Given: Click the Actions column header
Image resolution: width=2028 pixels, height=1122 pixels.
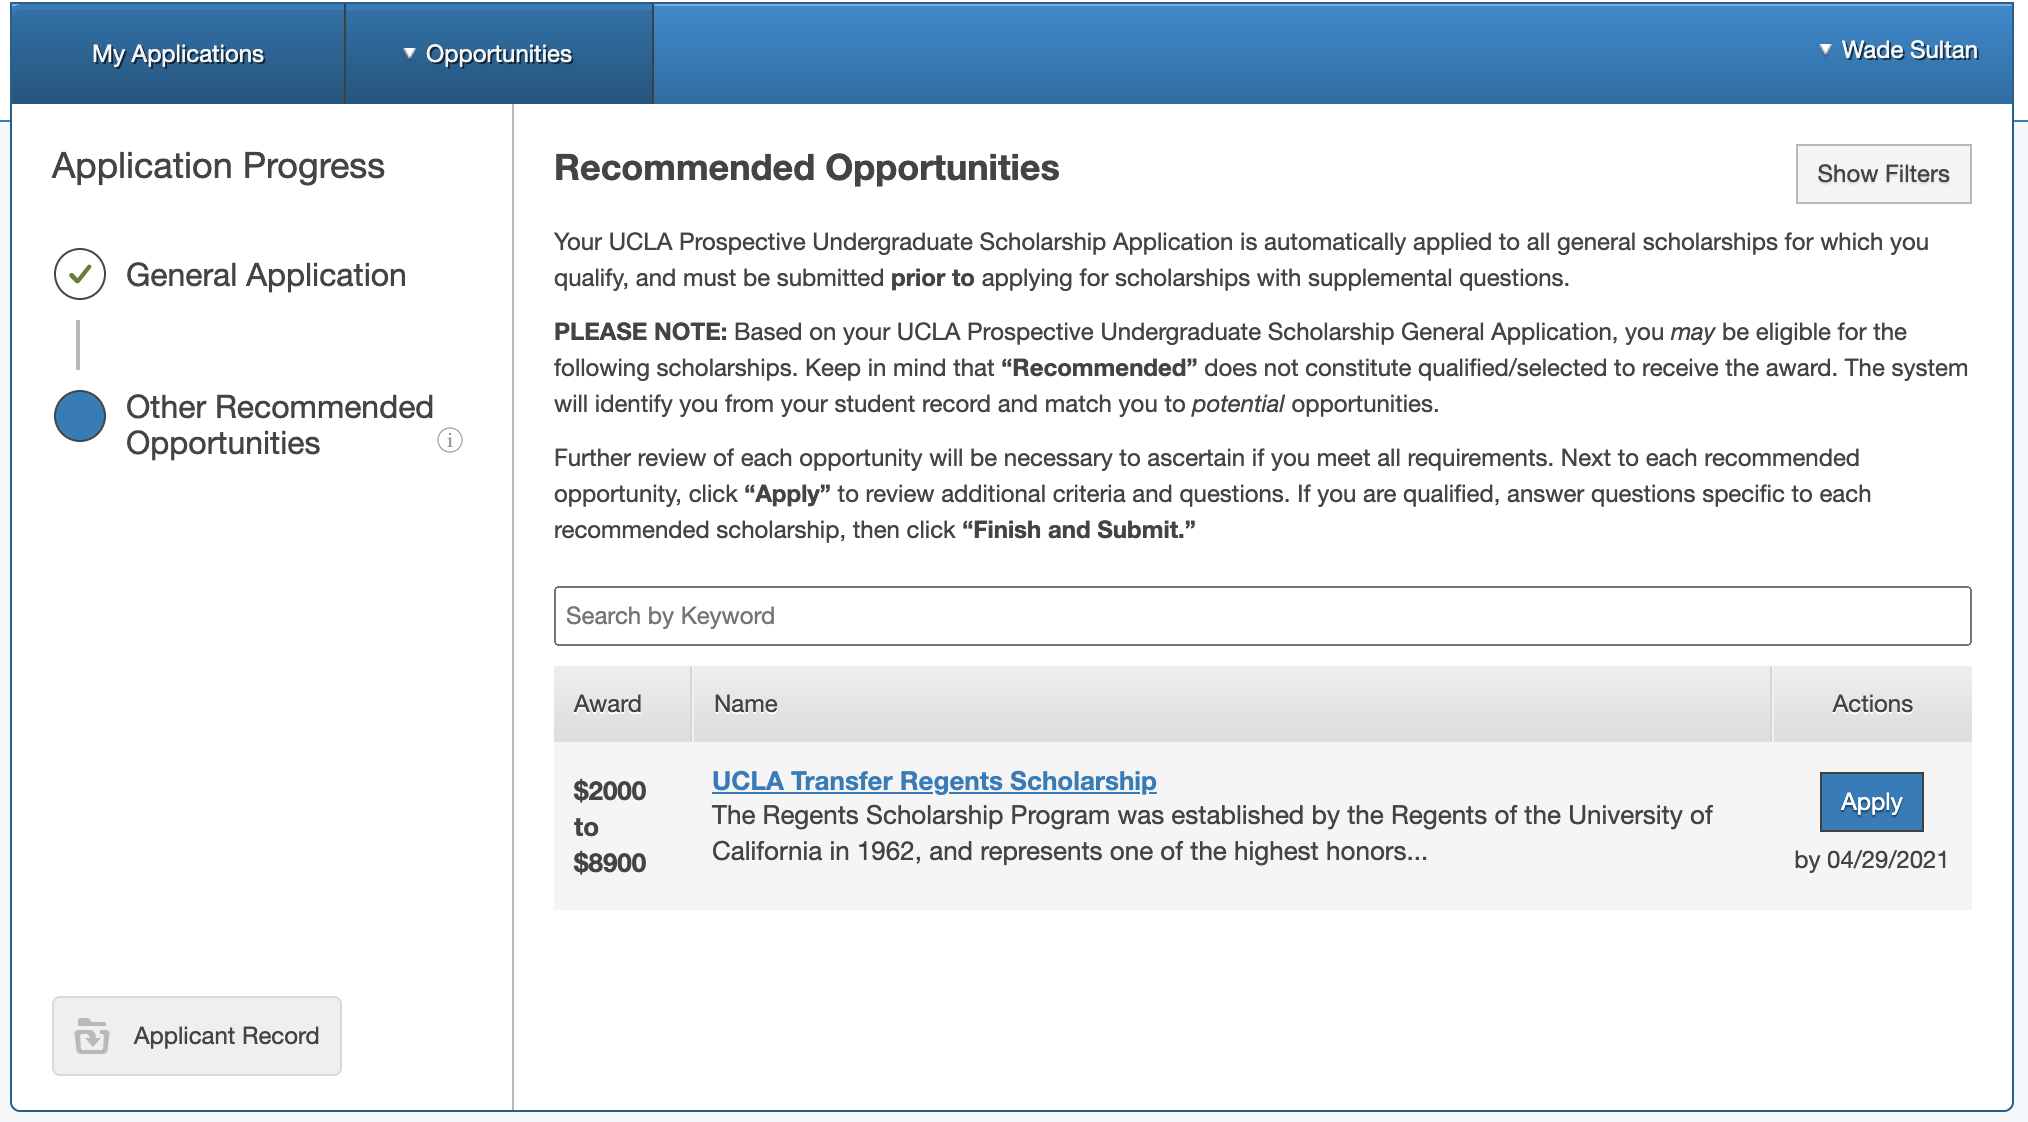Looking at the screenshot, I should pos(1872,704).
